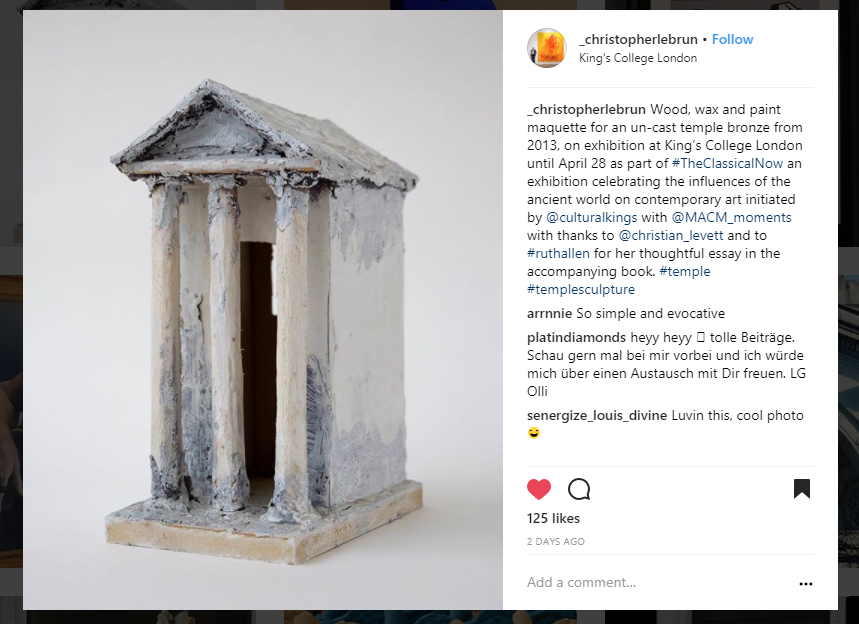Image resolution: width=859 pixels, height=624 pixels.
Task: Unlike the post via red heart icon
Action: point(539,489)
